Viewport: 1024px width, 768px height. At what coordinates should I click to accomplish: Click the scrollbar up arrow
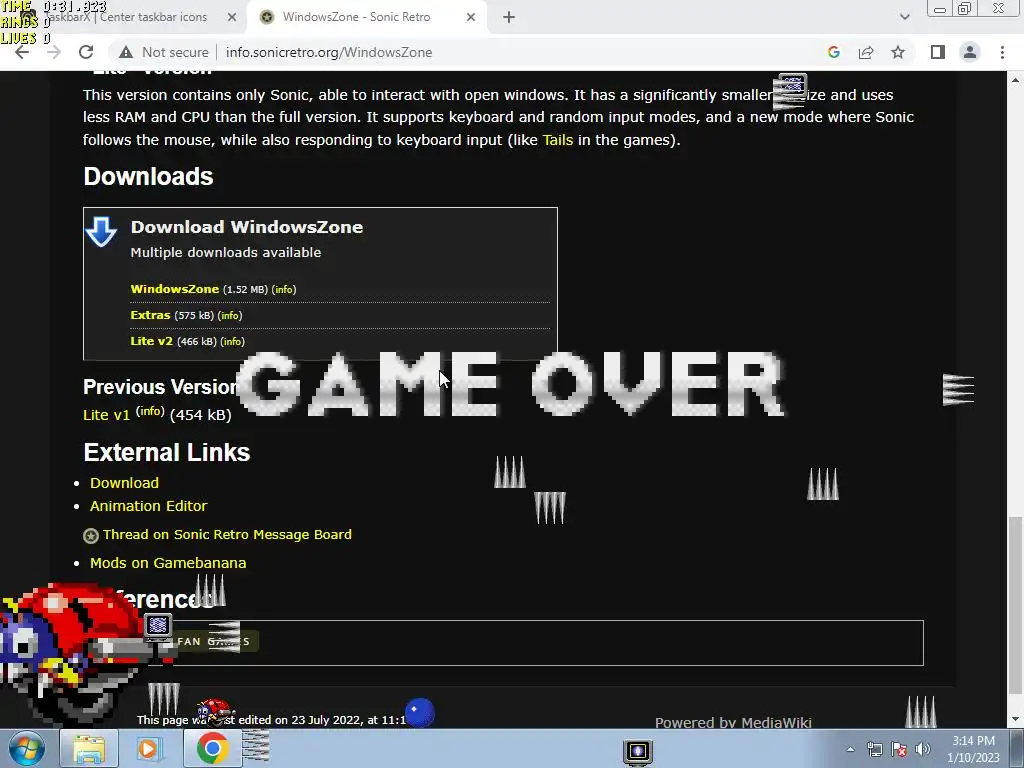point(1015,80)
